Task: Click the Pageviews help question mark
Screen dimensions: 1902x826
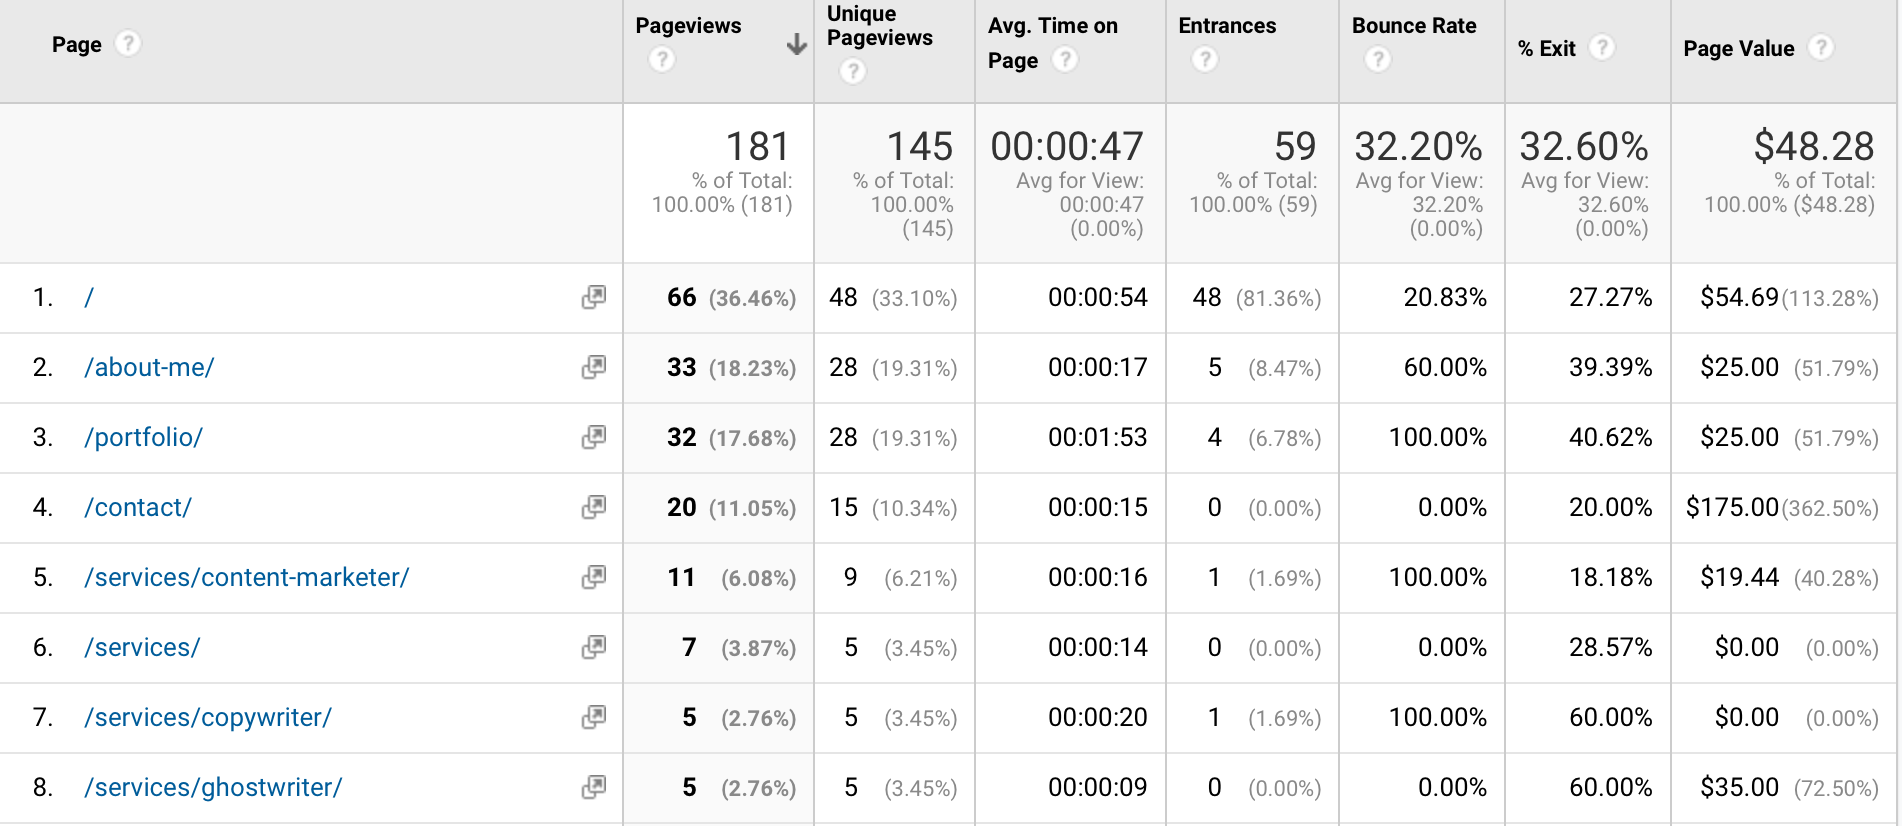Action: (662, 60)
